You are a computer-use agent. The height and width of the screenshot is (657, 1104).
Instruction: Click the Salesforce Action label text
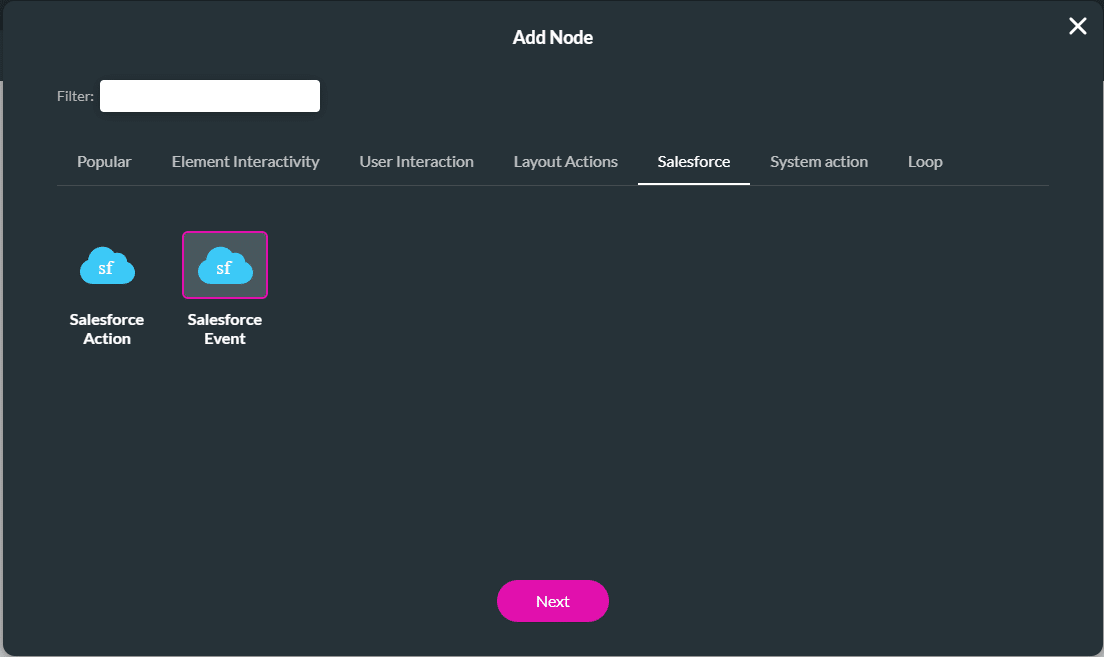[107, 329]
